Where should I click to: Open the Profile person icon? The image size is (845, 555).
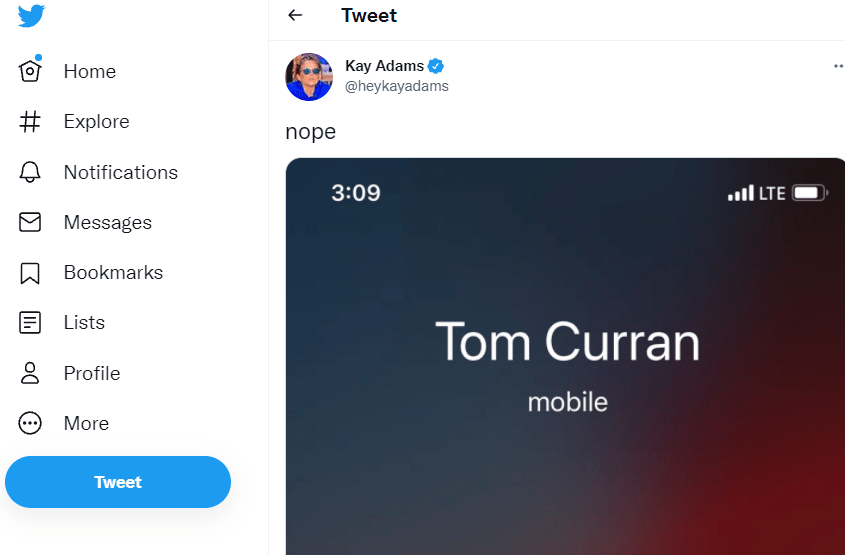coord(31,373)
